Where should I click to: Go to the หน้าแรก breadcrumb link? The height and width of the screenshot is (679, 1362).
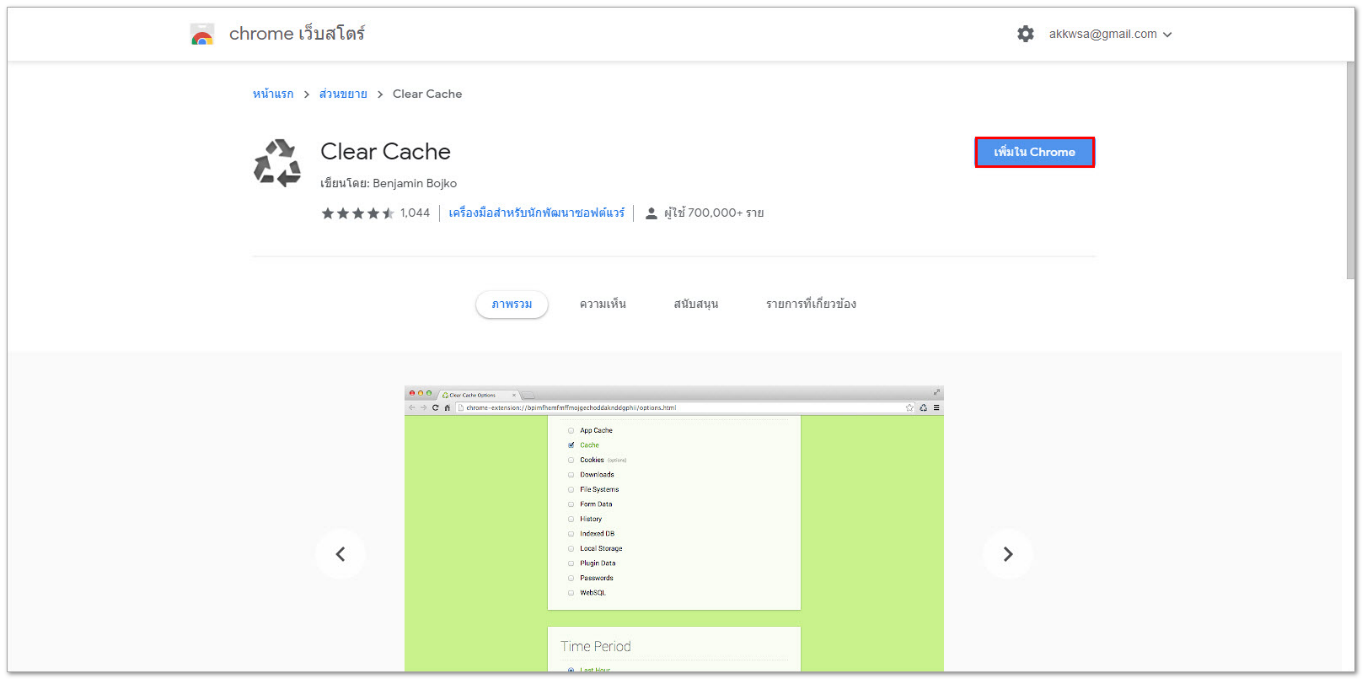pyautogui.click(x=273, y=94)
